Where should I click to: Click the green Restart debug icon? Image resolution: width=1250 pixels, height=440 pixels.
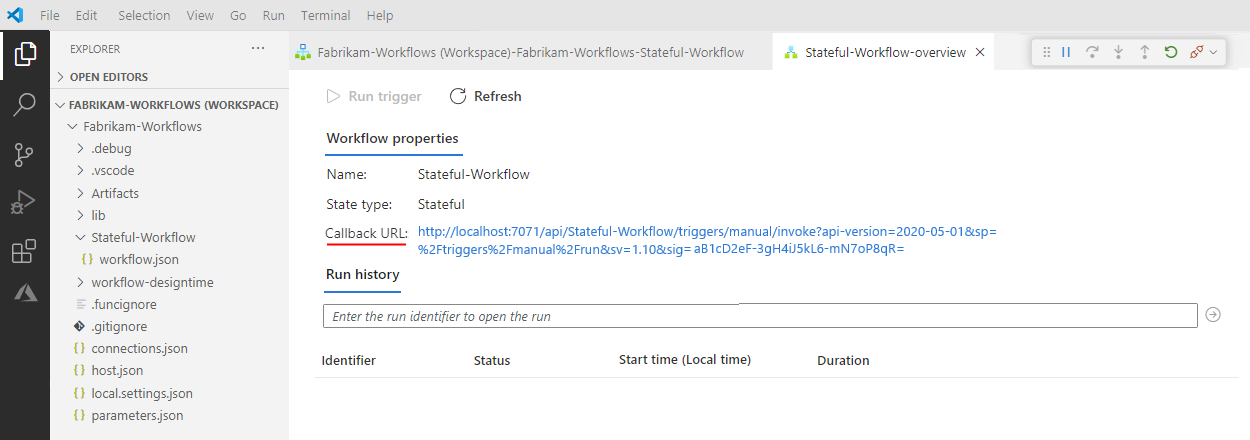[x=1171, y=52]
